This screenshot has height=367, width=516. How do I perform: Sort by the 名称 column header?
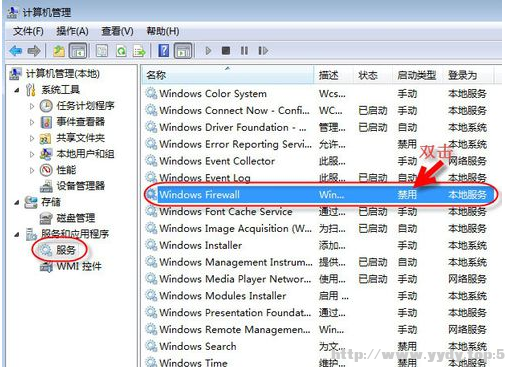coord(228,75)
